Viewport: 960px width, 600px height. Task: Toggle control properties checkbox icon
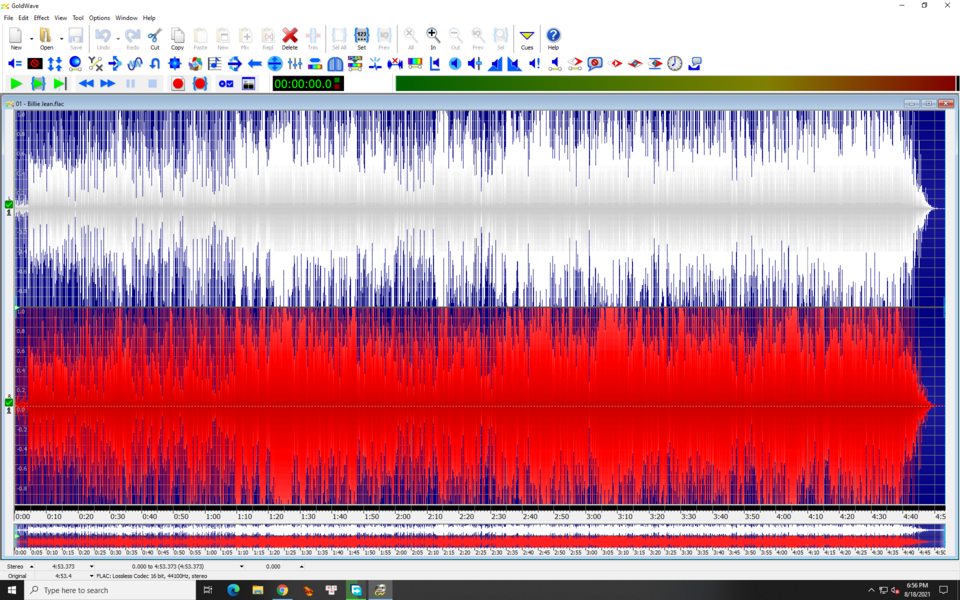click(226, 84)
